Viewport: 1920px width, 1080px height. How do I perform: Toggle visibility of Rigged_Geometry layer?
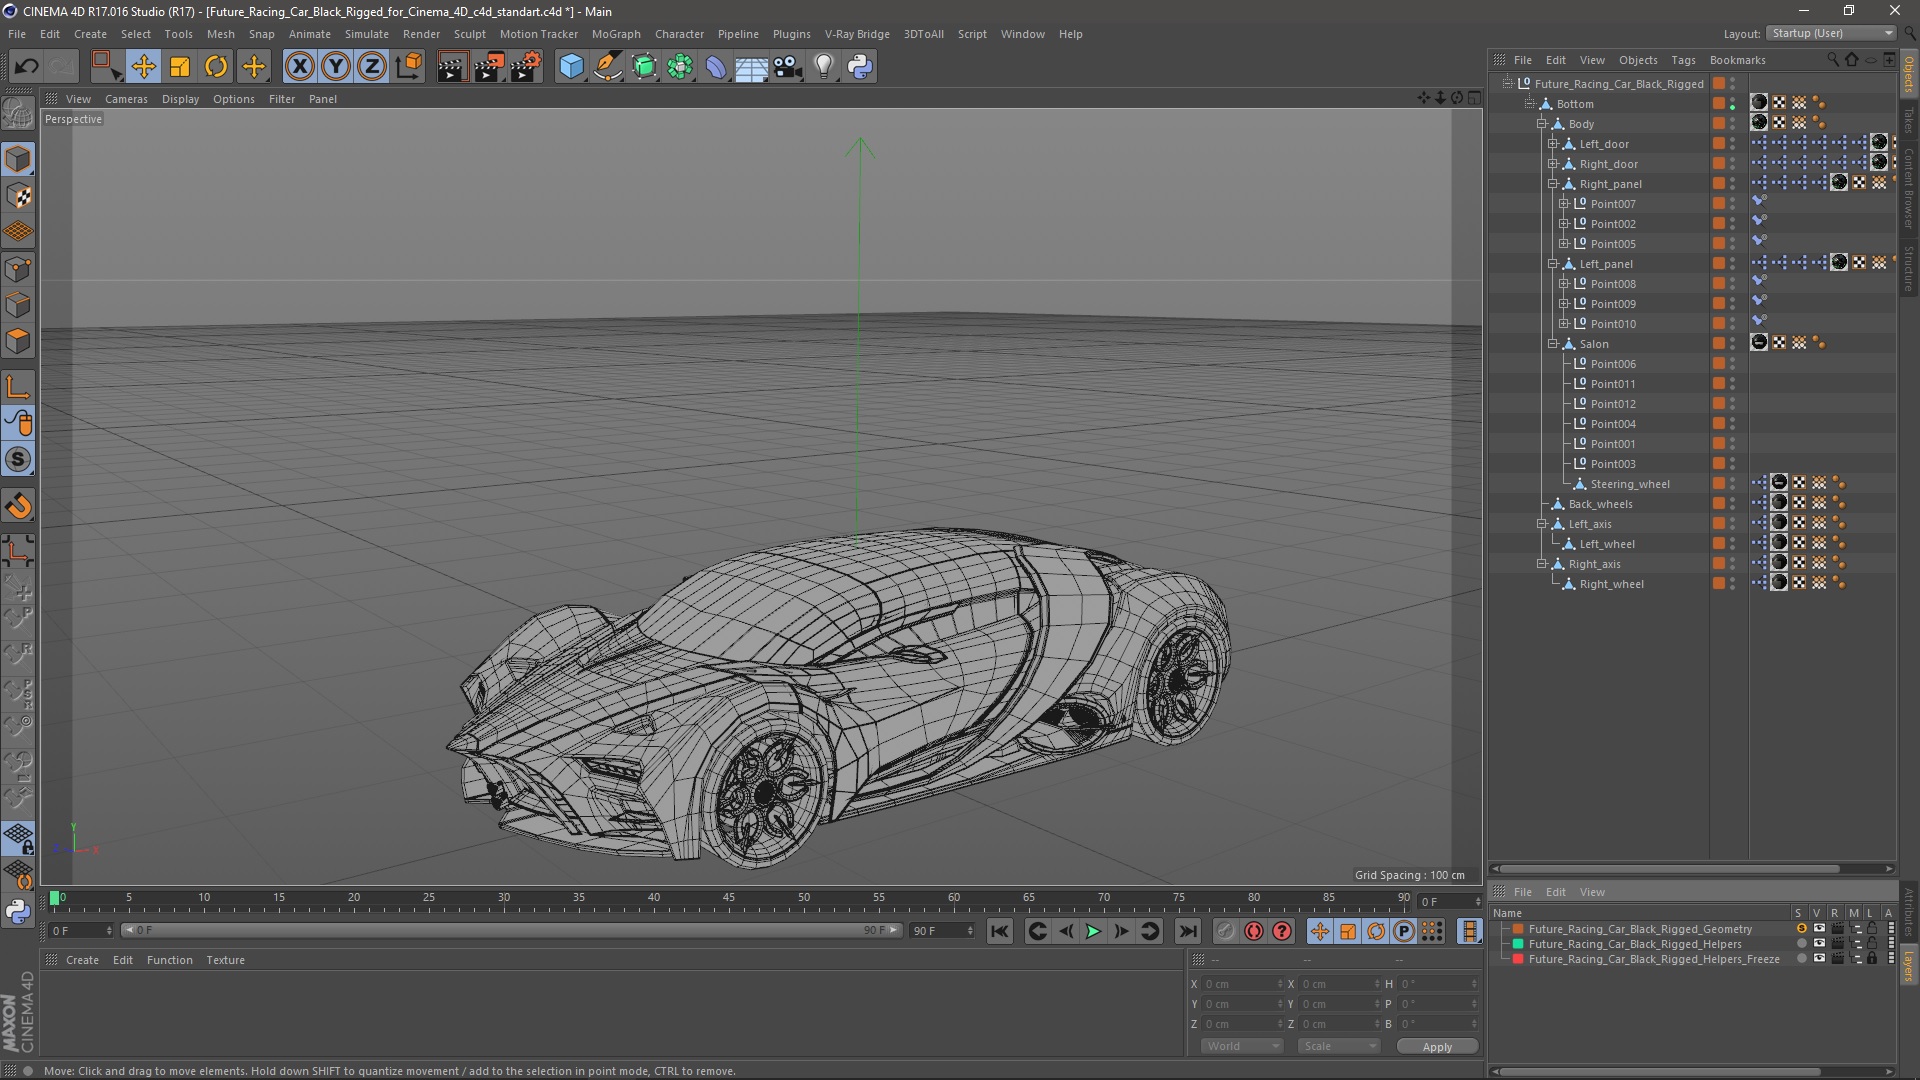(1818, 929)
